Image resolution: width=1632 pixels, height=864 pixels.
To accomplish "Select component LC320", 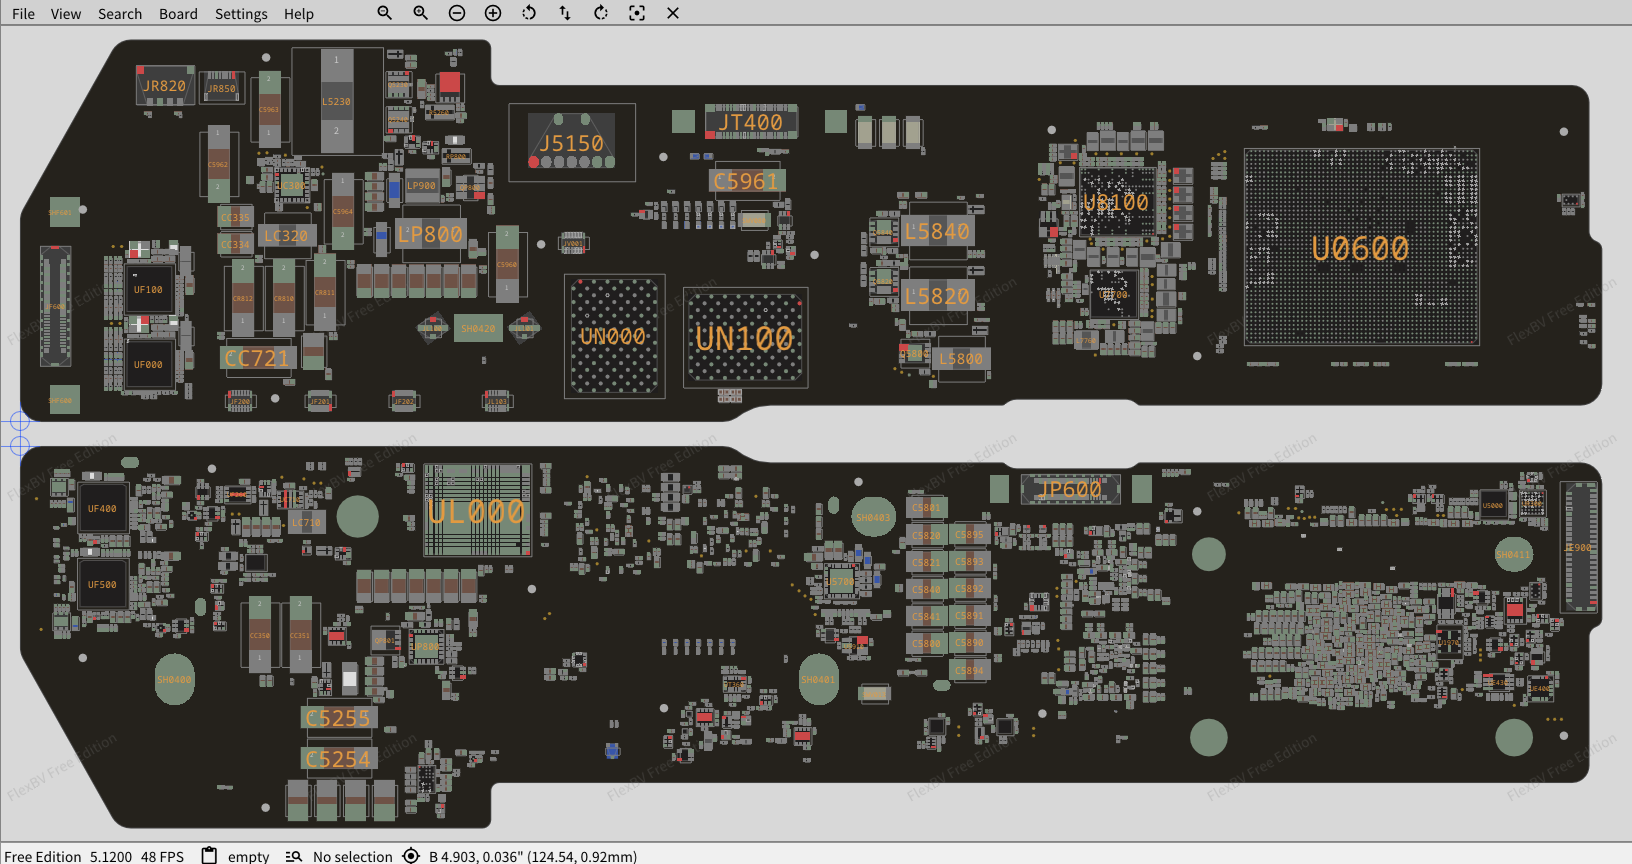I will point(287,236).
